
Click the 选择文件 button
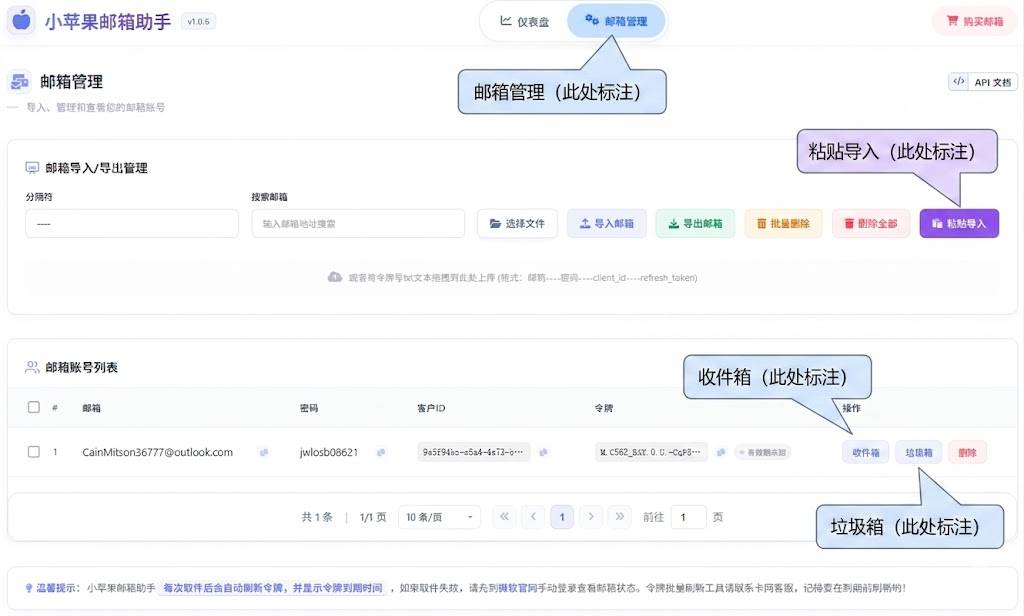tap(517, 223)
